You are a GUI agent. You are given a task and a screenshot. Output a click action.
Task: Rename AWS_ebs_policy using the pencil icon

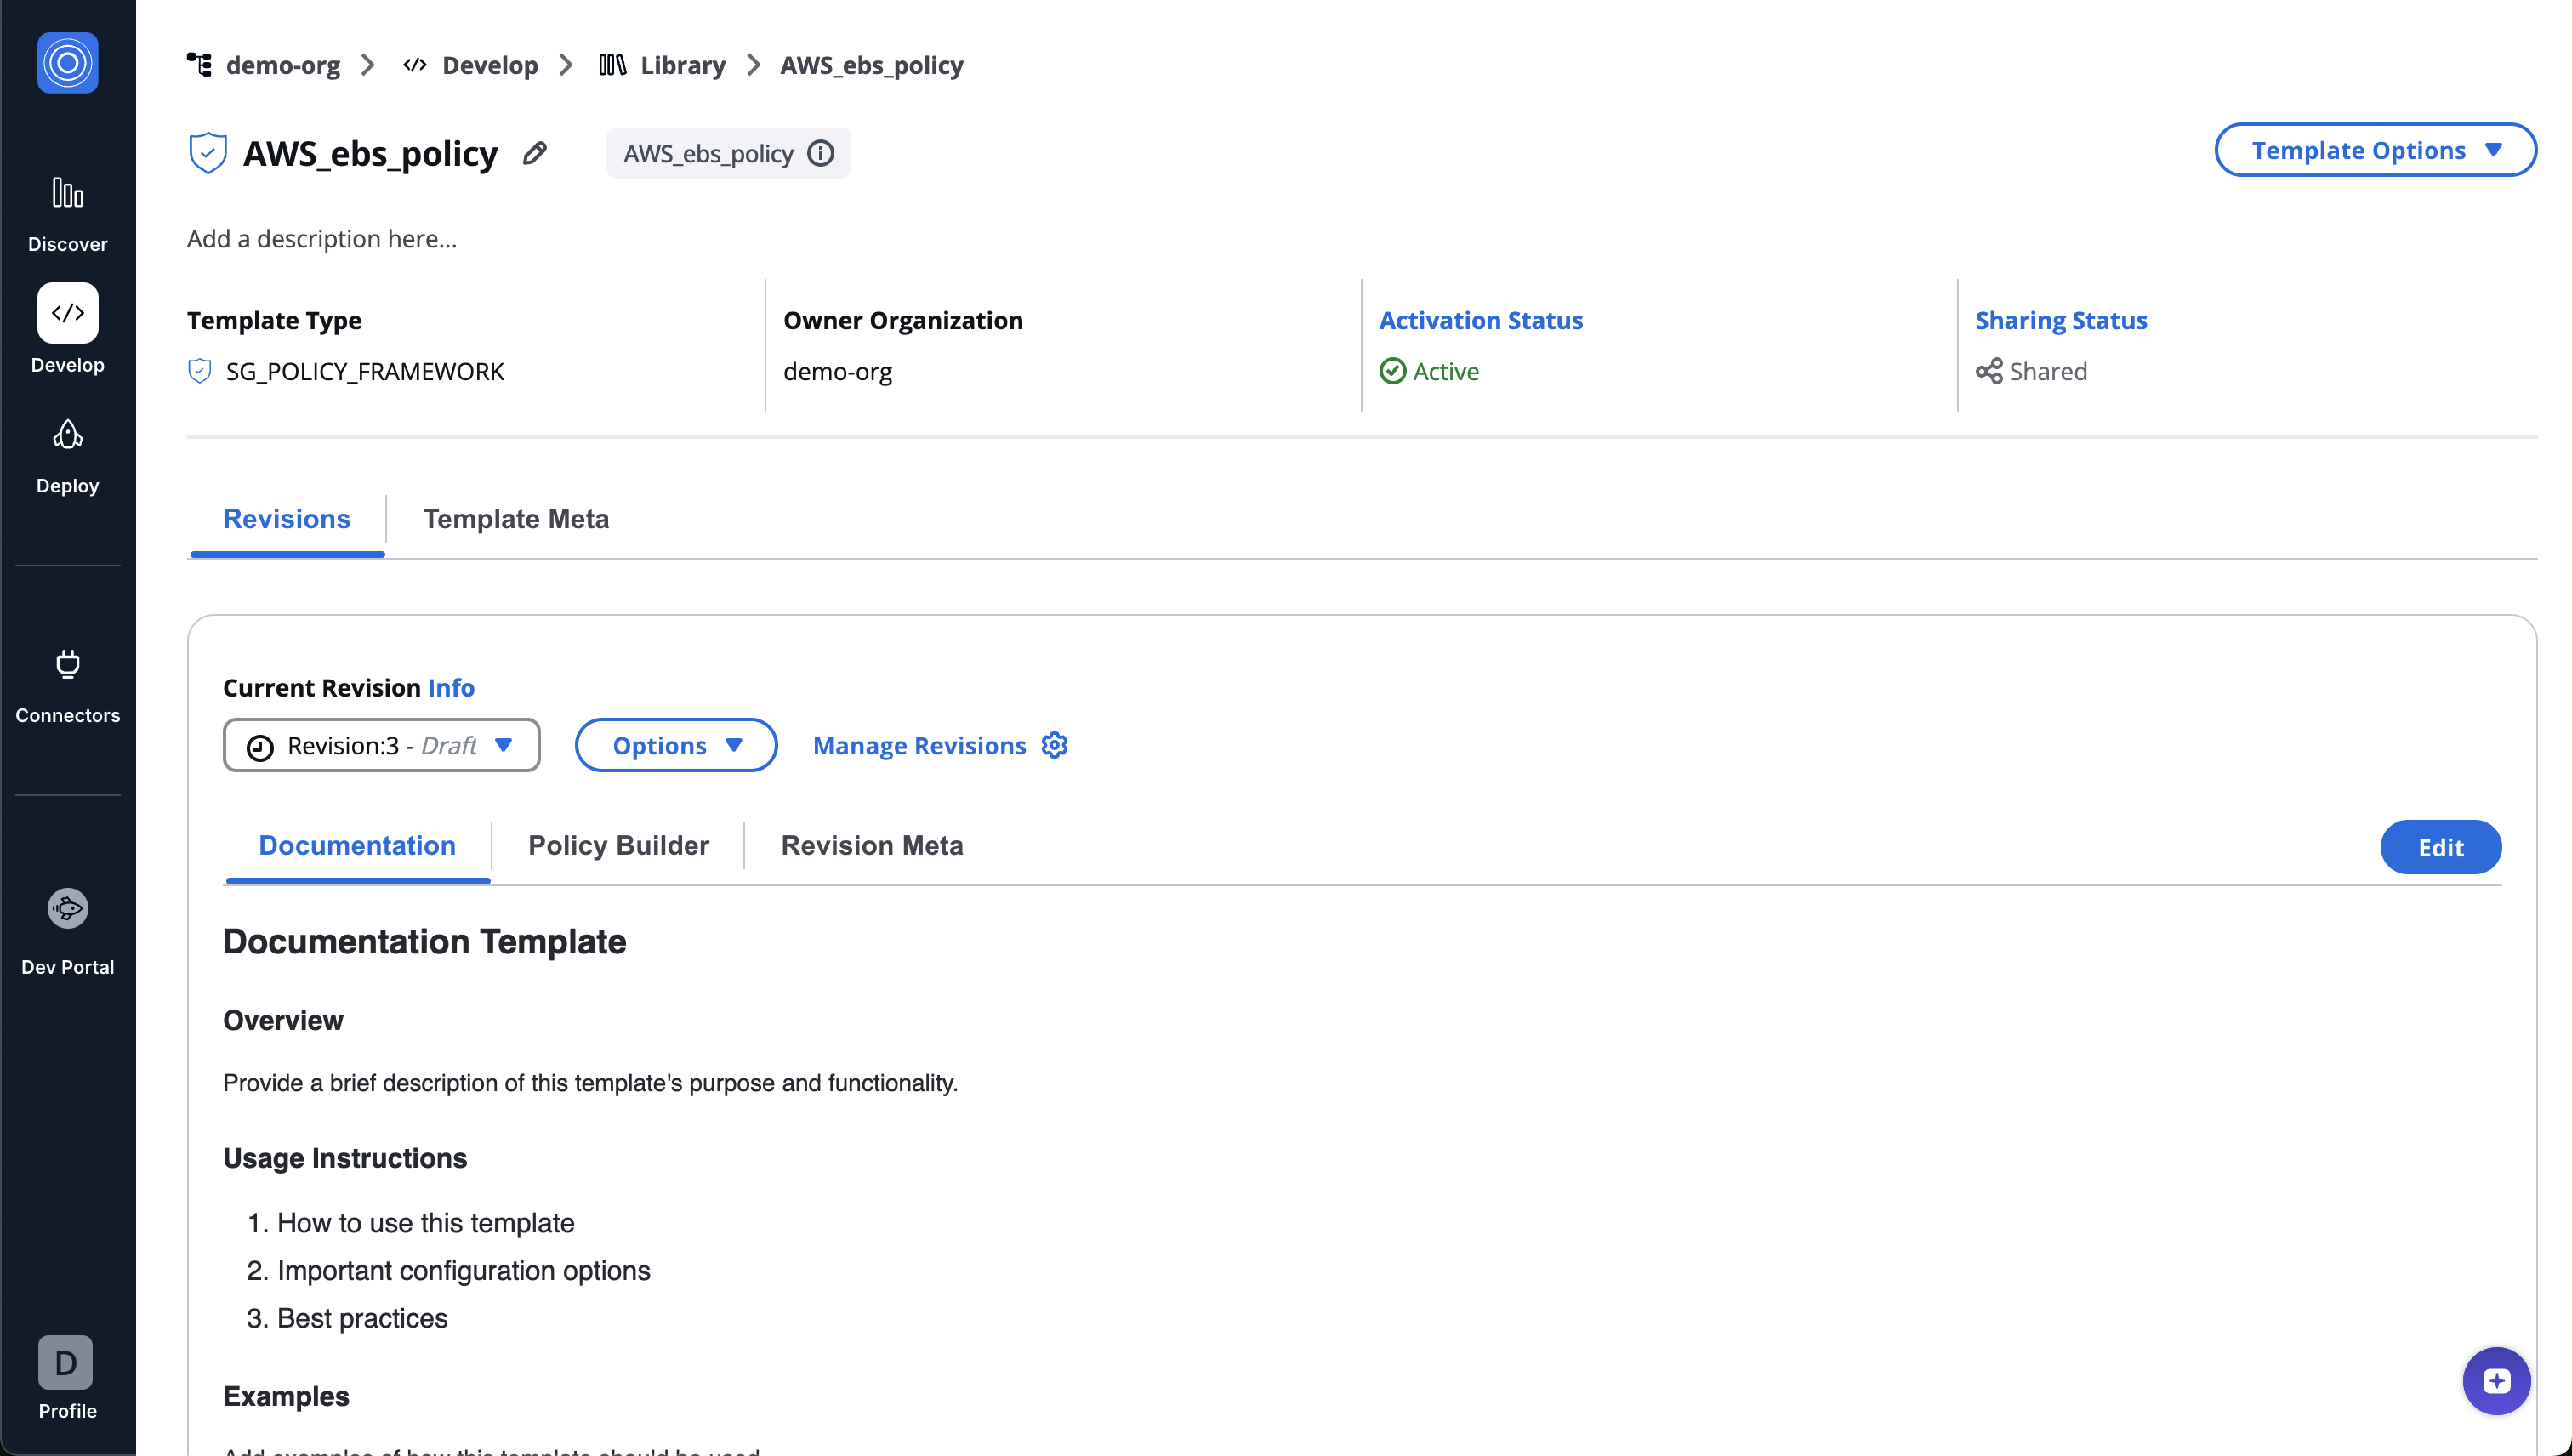coord(535,152)
